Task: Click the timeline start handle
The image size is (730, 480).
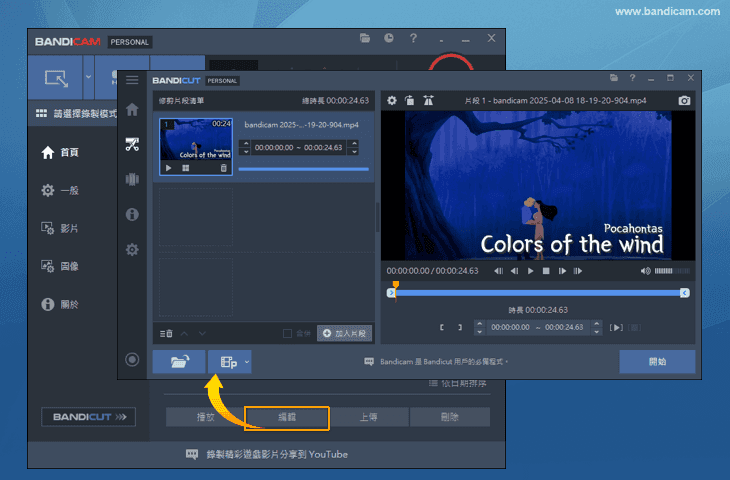Action: [x=391, y=293]
